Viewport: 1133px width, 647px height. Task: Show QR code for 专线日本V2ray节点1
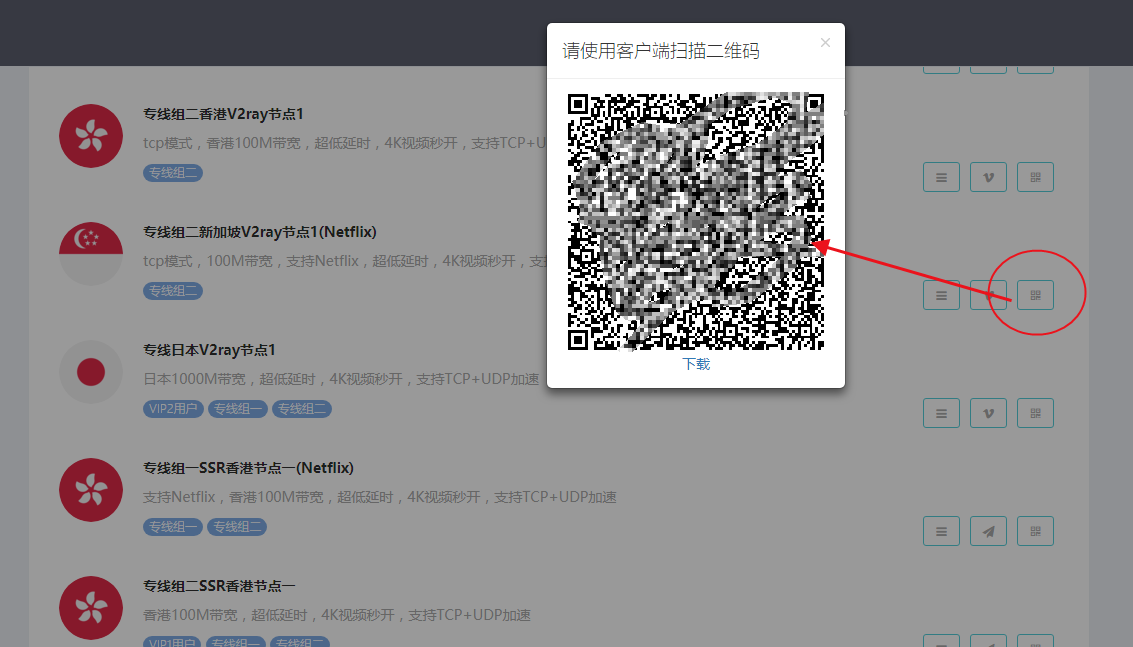tap(1035, 413)
